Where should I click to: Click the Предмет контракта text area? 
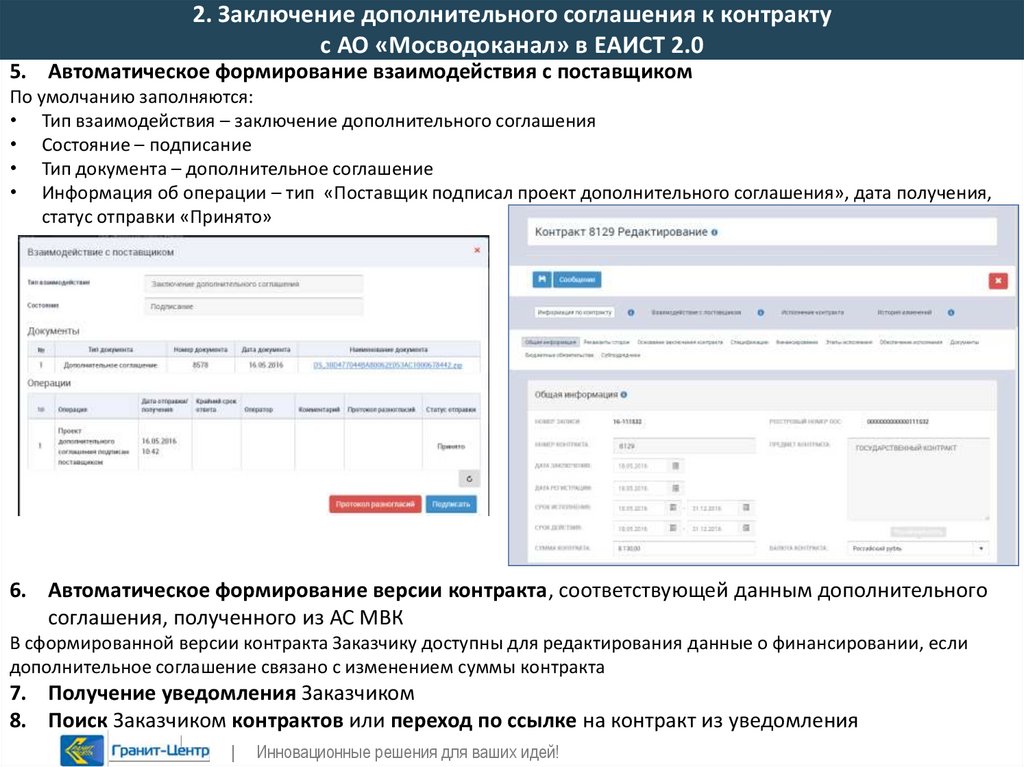918,480
